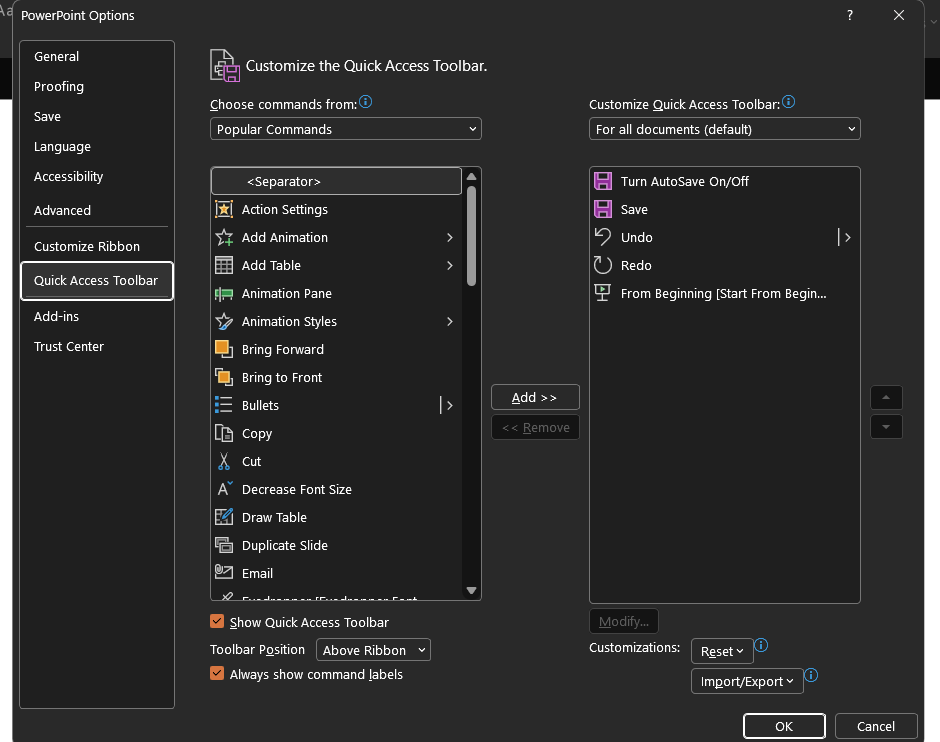Open the Toolbar Position dropdown
This screenshot has height=742, width=940.
[x=373, y=650]
